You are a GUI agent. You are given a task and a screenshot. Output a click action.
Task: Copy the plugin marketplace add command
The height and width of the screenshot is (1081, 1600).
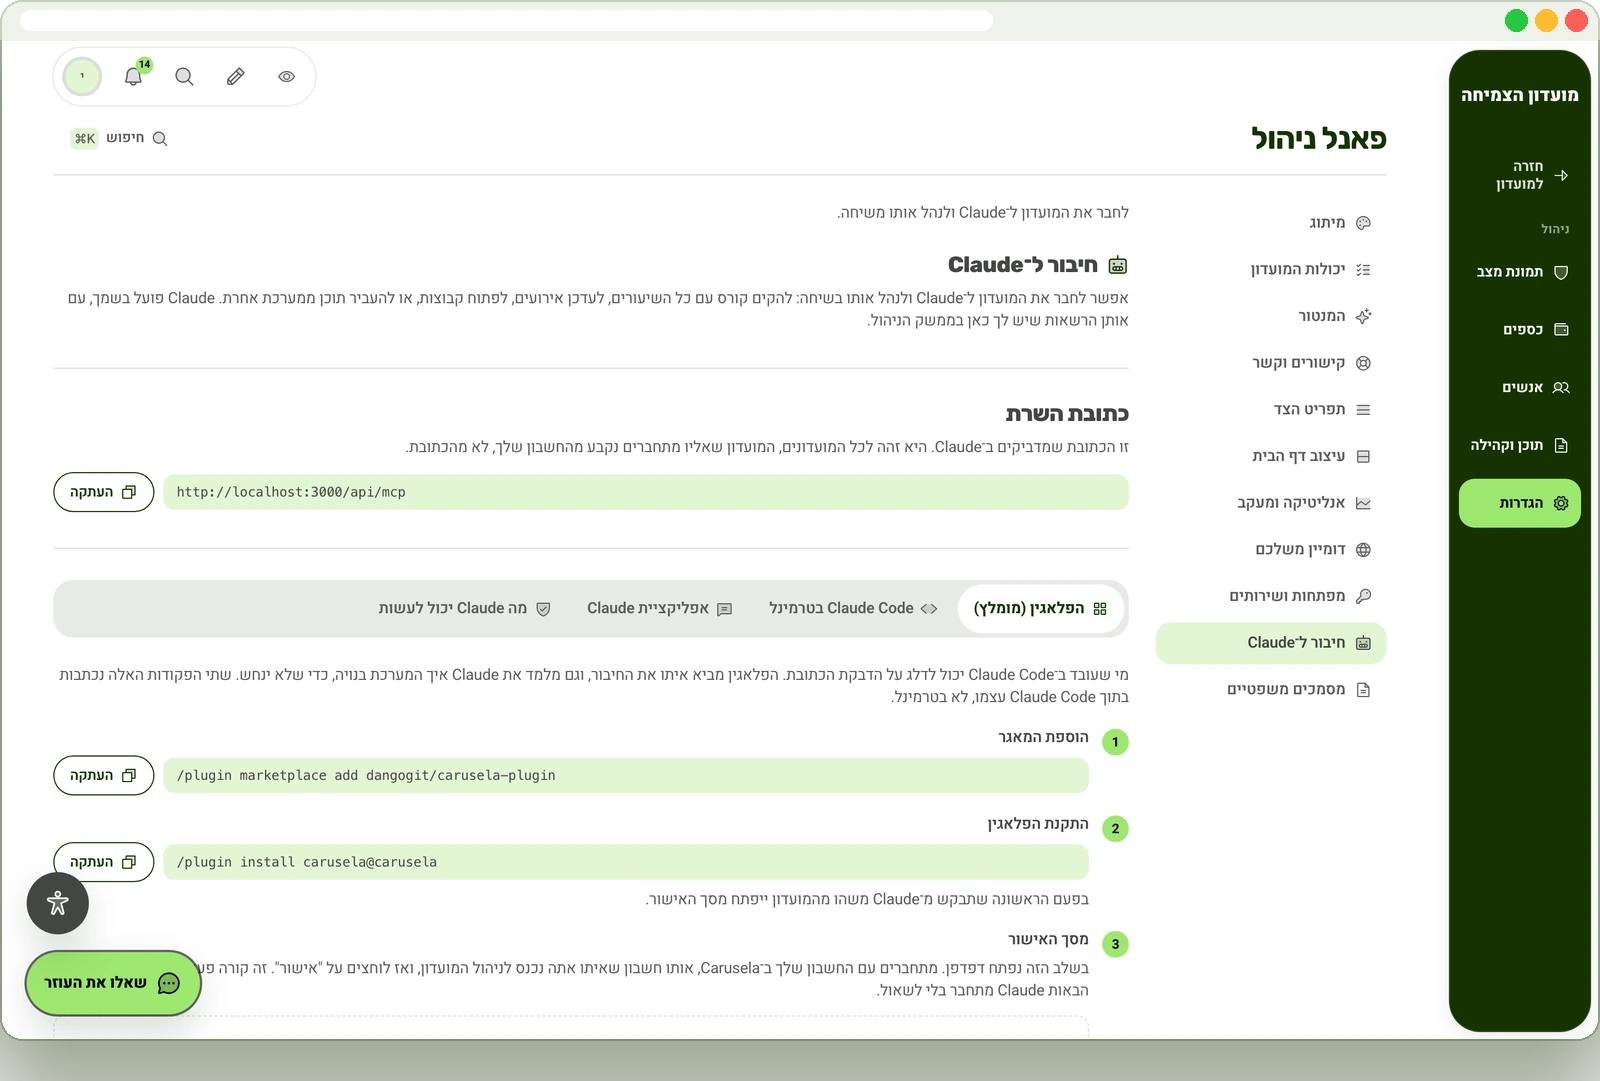[x=104, y=775]
